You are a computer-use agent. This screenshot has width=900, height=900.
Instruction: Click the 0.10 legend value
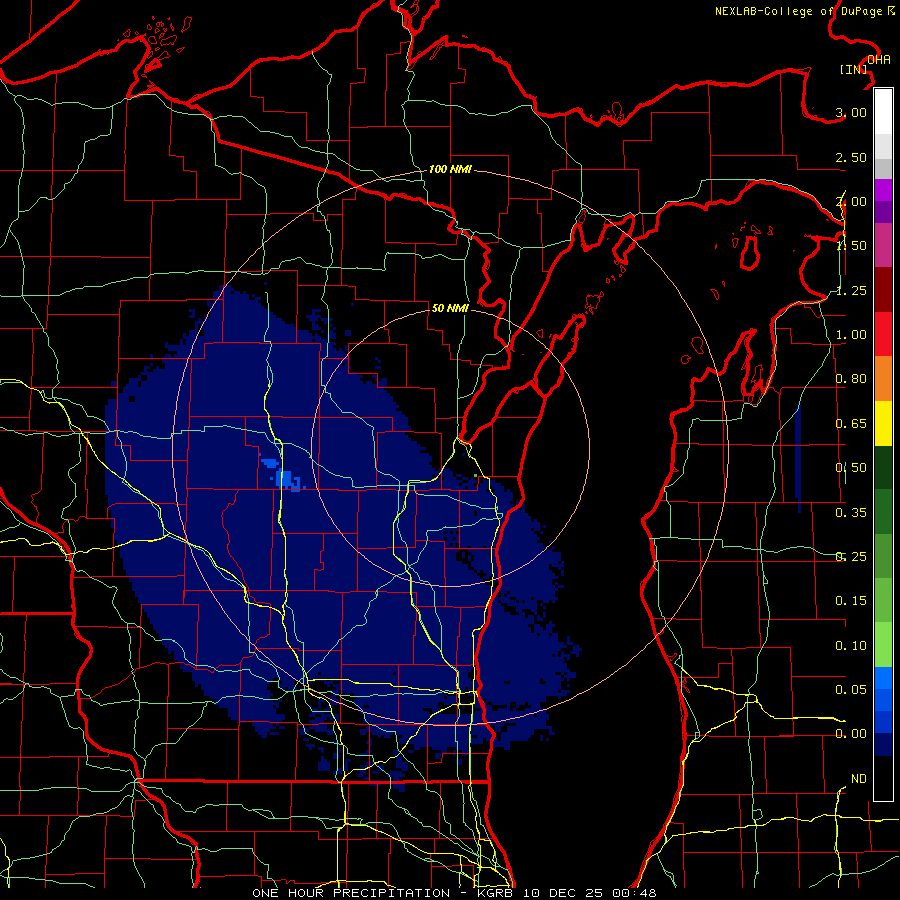pyautogui.click(x=851, y=646)
